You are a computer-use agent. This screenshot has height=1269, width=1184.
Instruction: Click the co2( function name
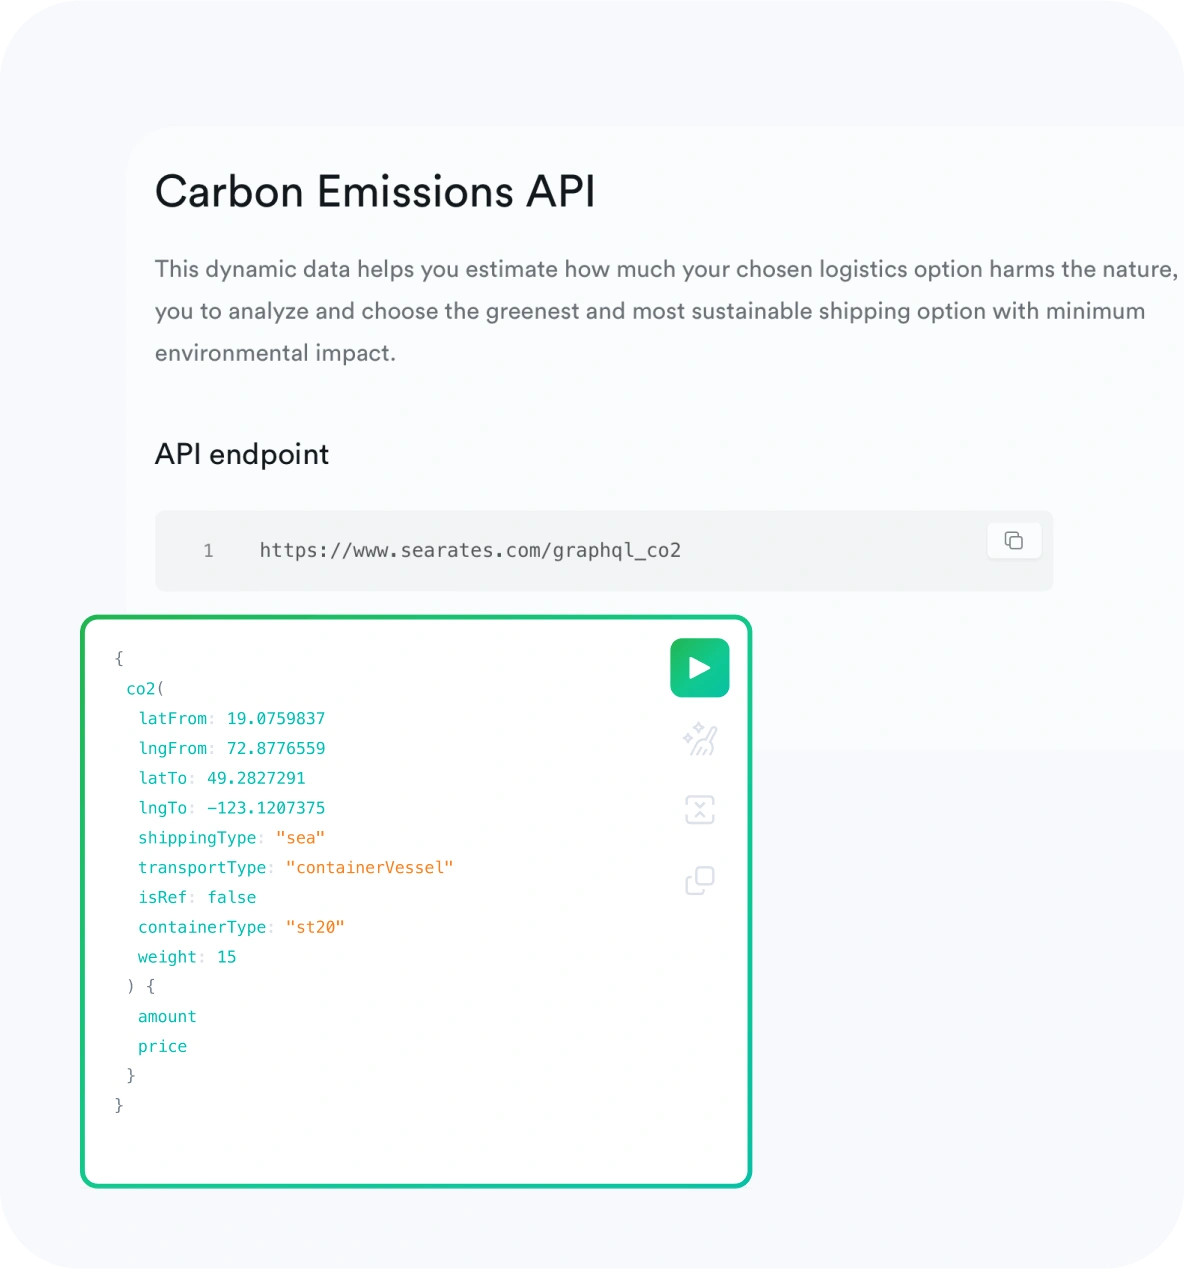(x=145, y=689)
